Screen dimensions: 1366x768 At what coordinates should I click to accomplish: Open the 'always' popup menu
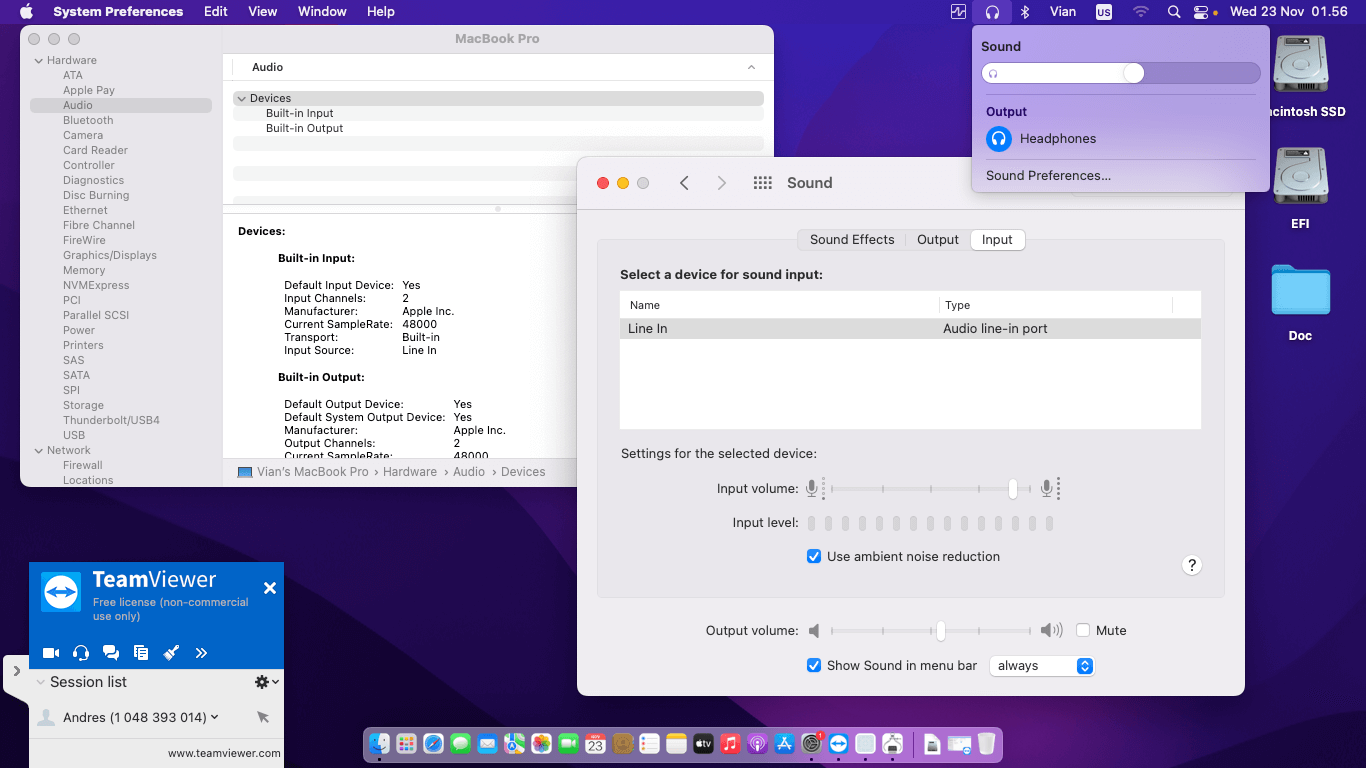coord(1042,666)
